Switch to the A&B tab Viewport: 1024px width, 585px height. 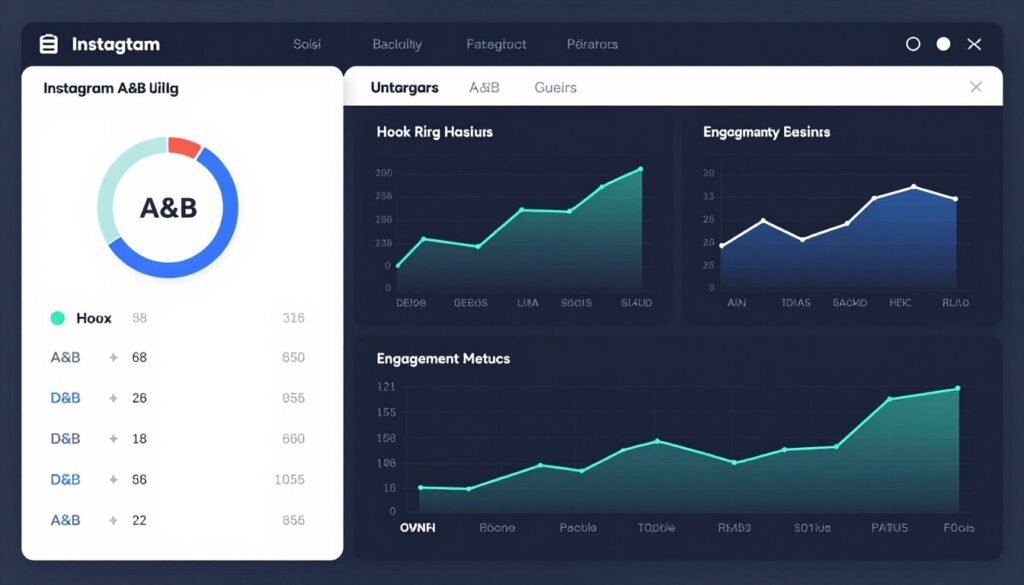(x=484, y=87)
